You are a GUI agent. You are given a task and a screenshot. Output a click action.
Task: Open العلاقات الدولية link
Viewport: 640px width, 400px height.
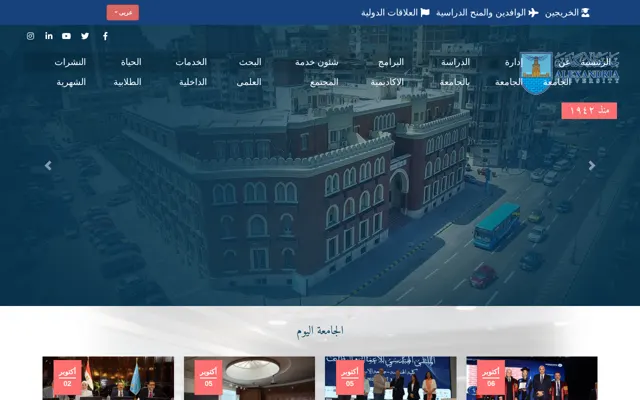pyautogui.click(x=389, y=13)
